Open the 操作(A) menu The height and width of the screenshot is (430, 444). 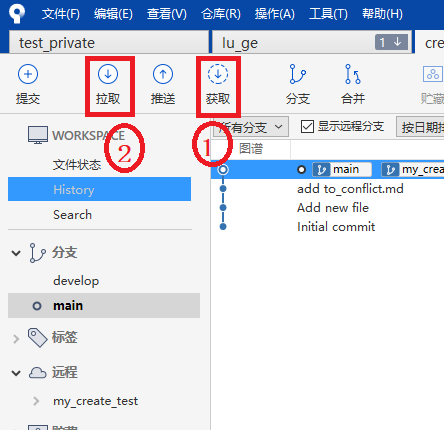click(275, 14)
